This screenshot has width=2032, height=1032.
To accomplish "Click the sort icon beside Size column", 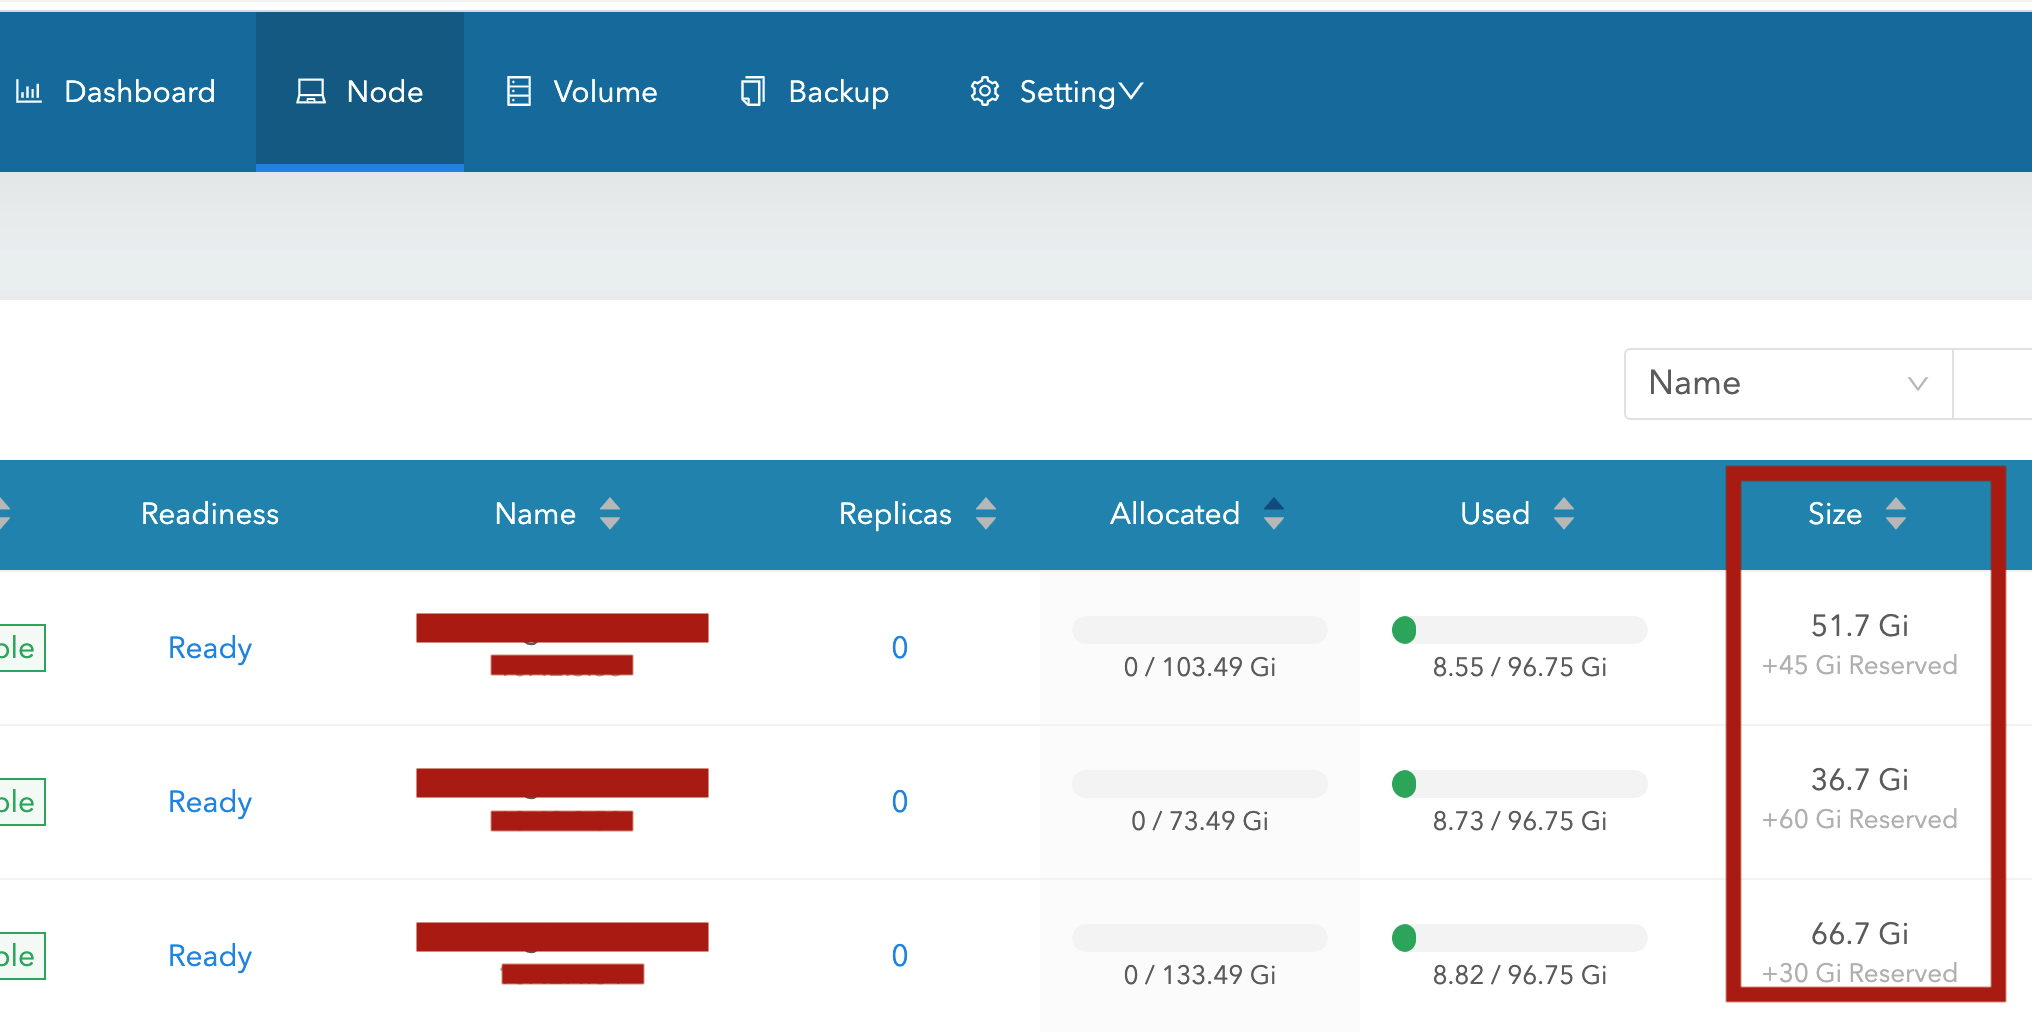I will coord(1897,513).
